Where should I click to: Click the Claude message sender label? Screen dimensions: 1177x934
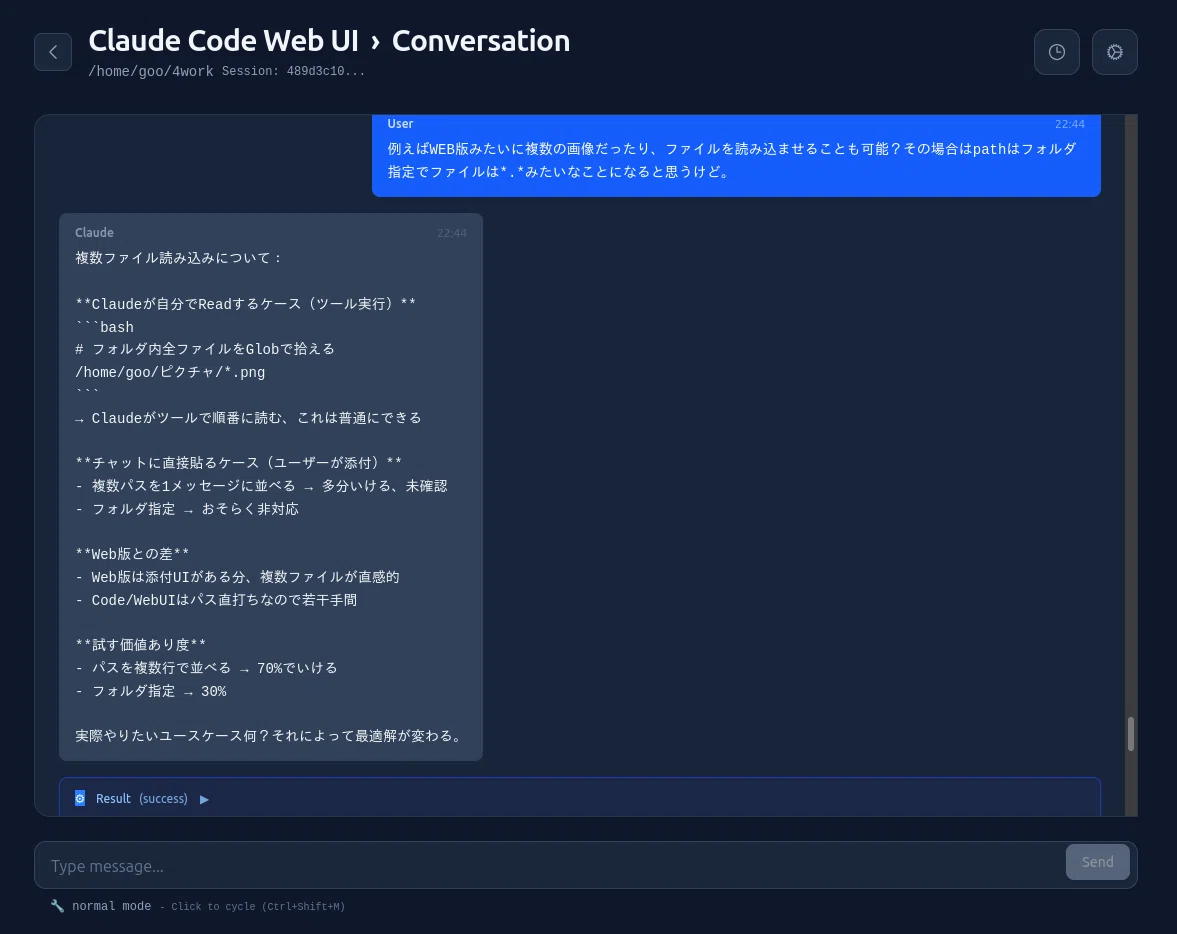pyautogui.click(x=95, y=233)
